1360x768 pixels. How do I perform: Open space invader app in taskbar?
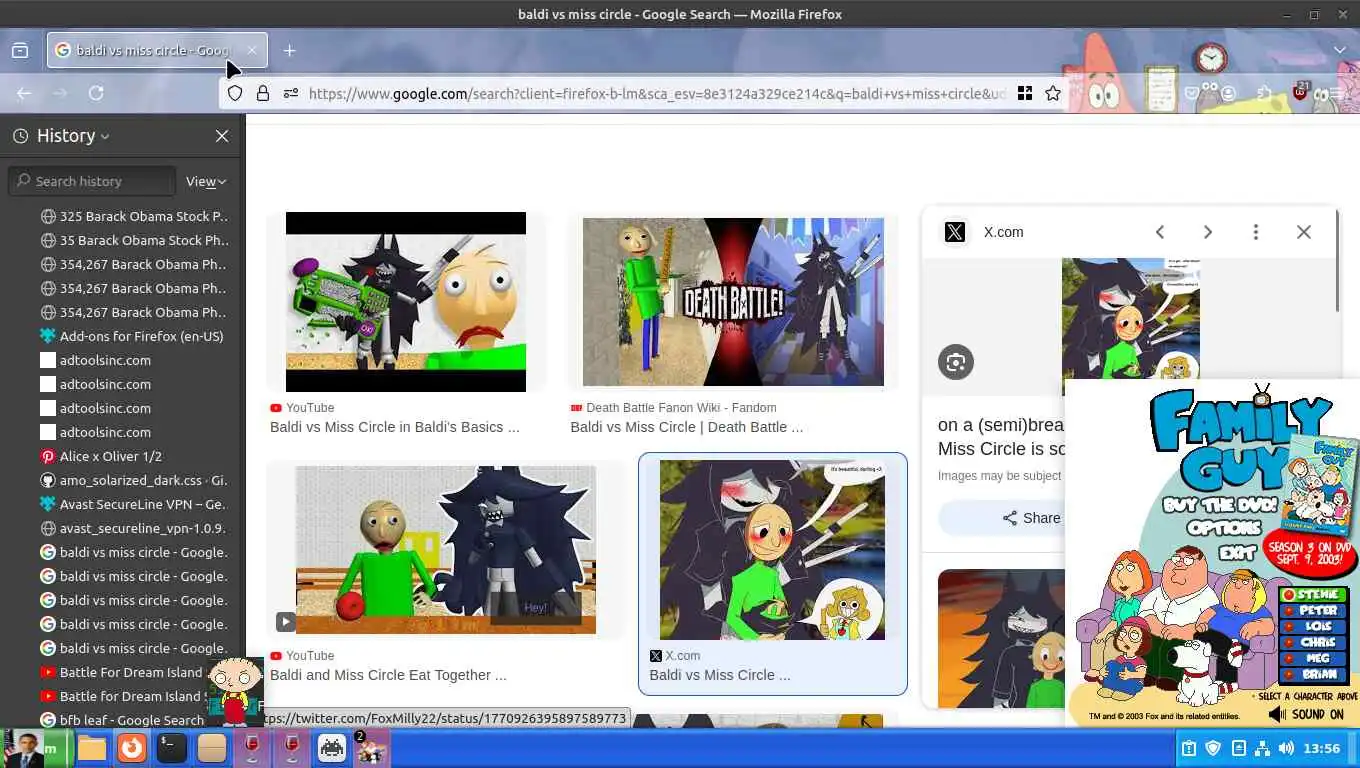(332, 748)
